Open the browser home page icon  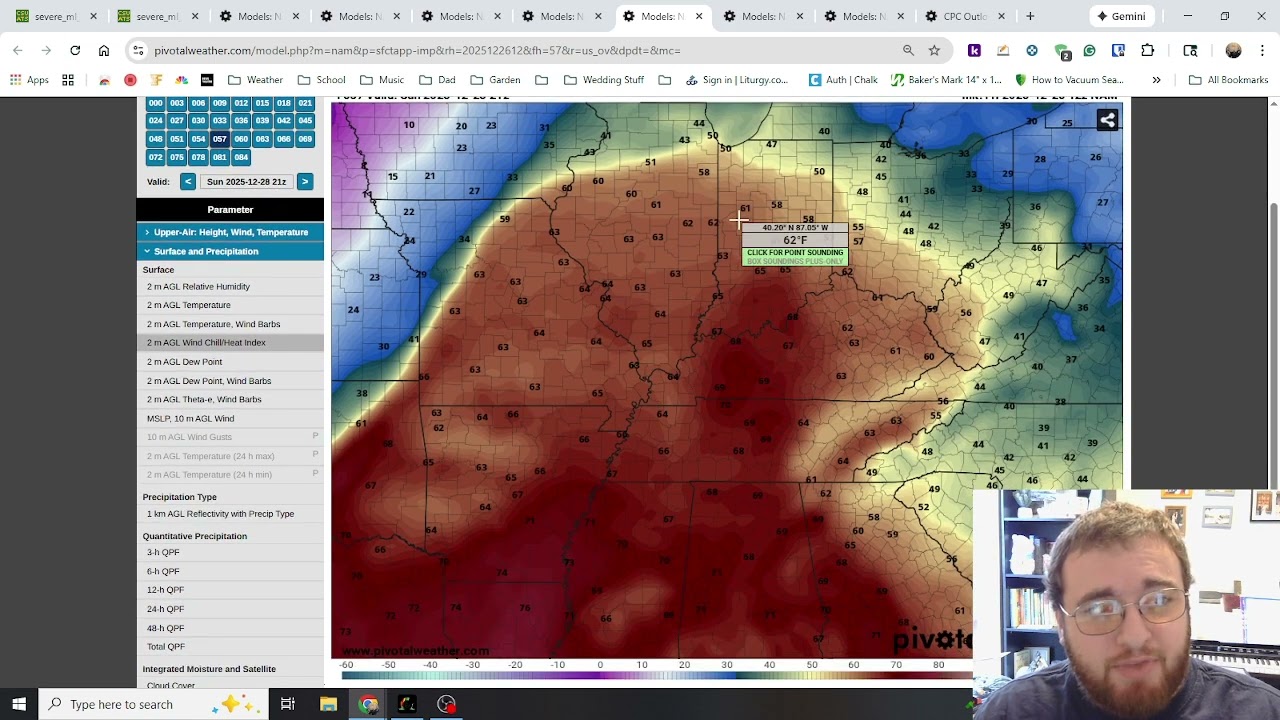pyautogui.click(x=104, y=50)
